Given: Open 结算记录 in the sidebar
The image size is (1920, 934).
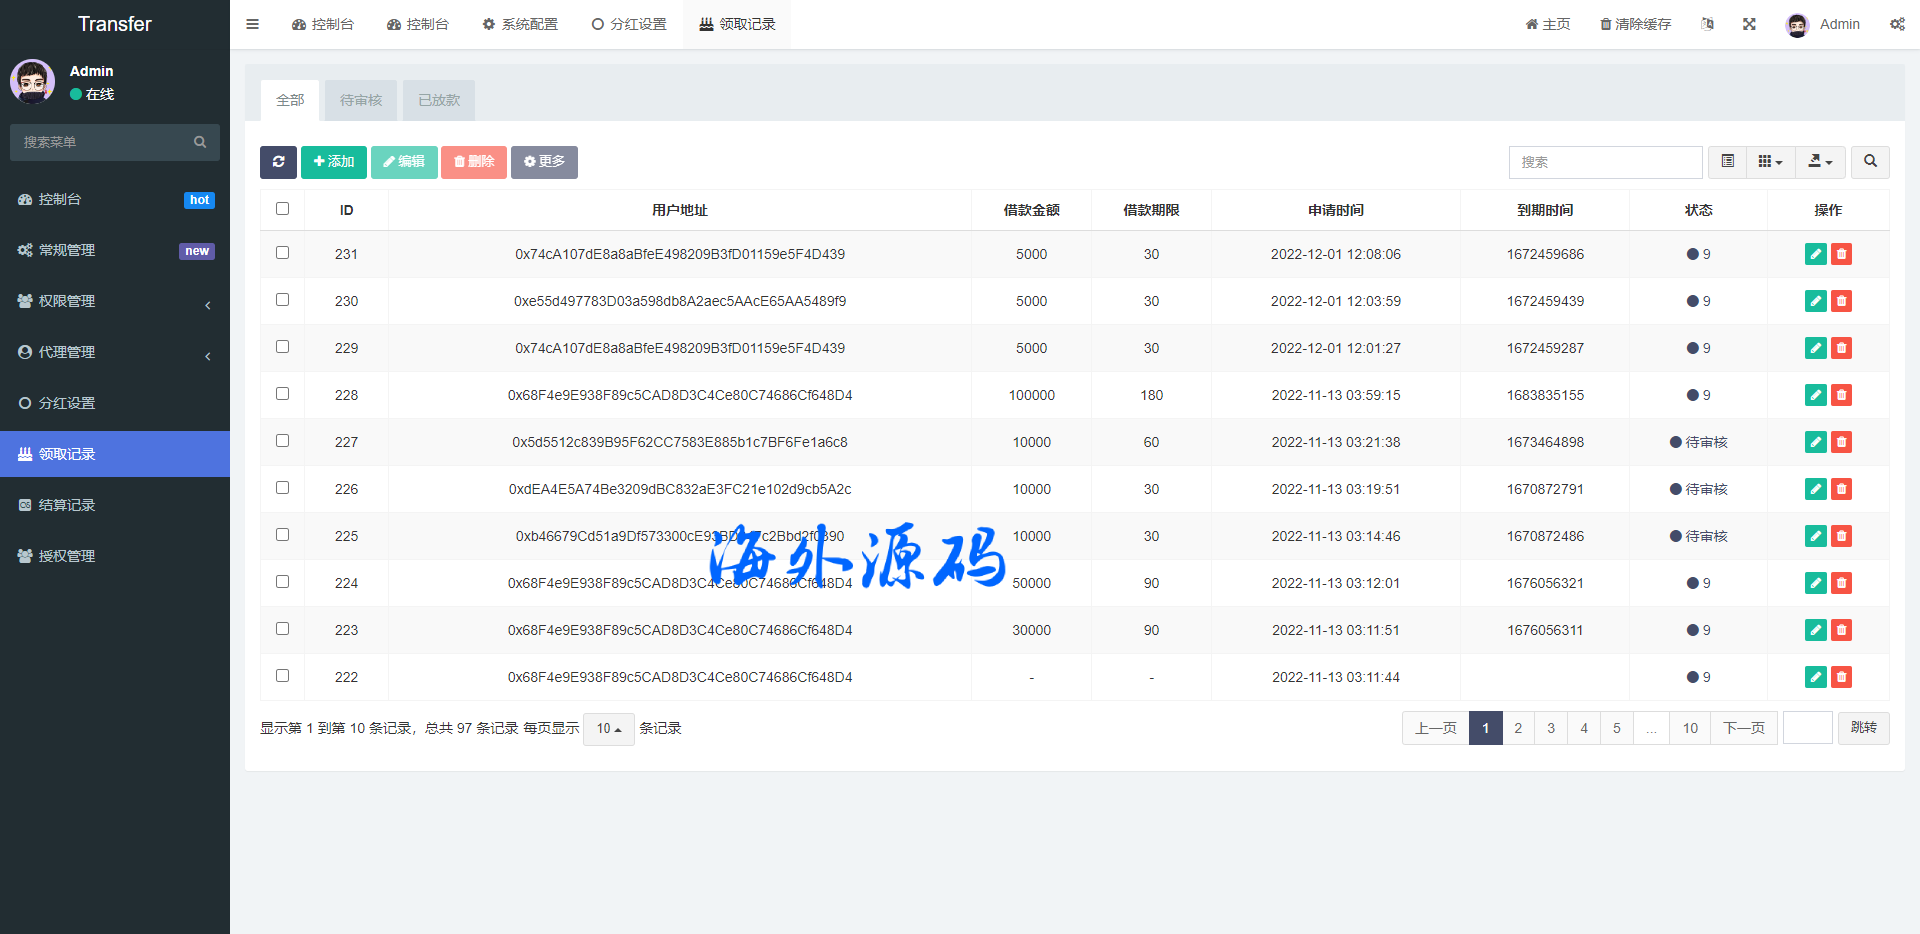Looking at the screenshot, I should tap(67, 505).
